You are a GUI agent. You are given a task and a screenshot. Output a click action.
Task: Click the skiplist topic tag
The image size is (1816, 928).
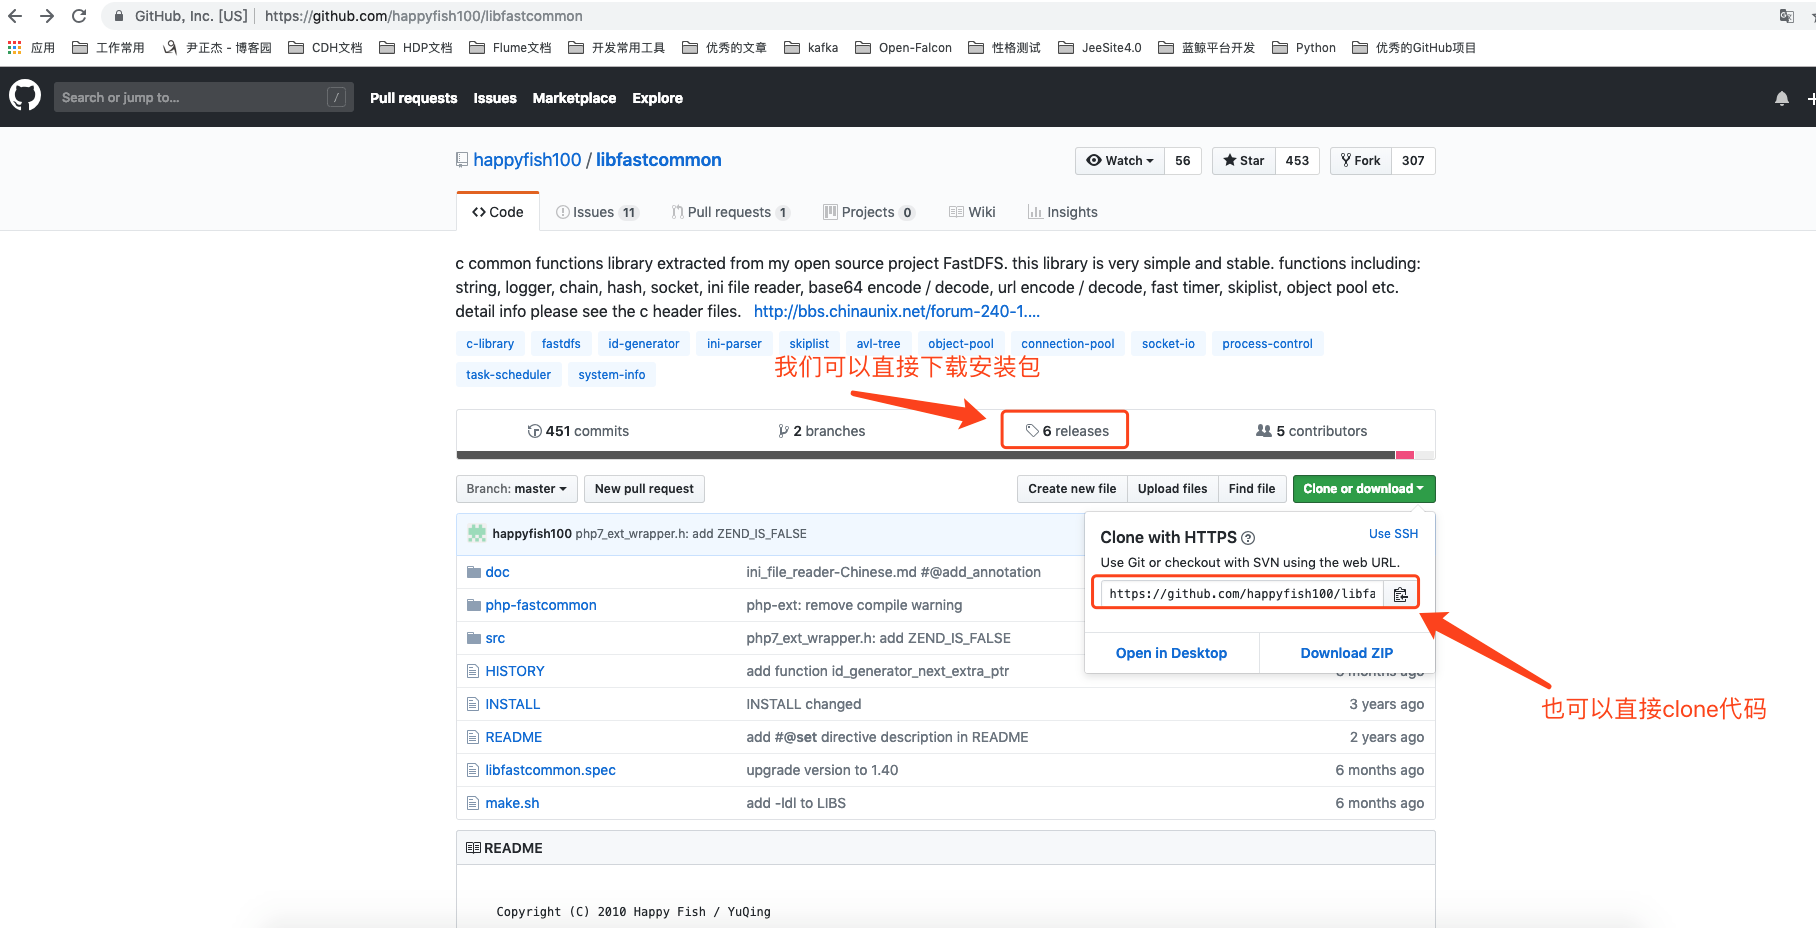(809, 344)
